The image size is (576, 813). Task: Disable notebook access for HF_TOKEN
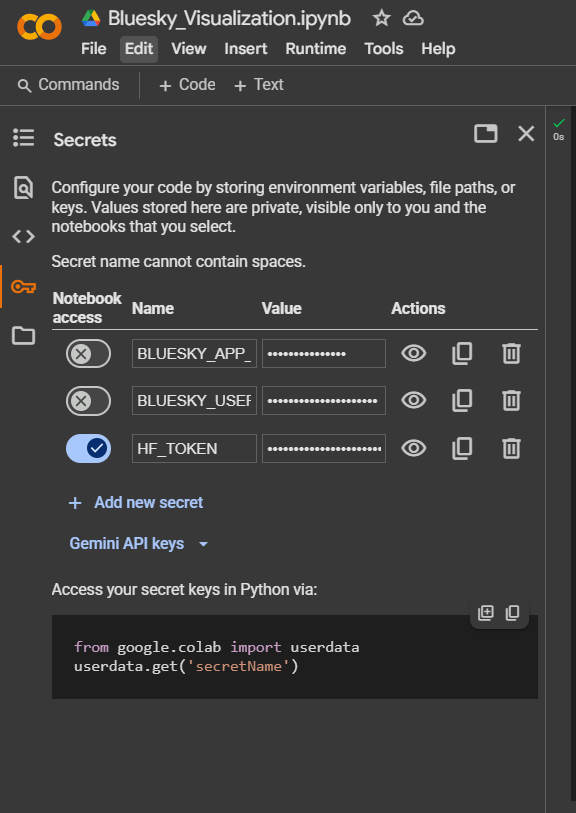click(x=88, y=448)
